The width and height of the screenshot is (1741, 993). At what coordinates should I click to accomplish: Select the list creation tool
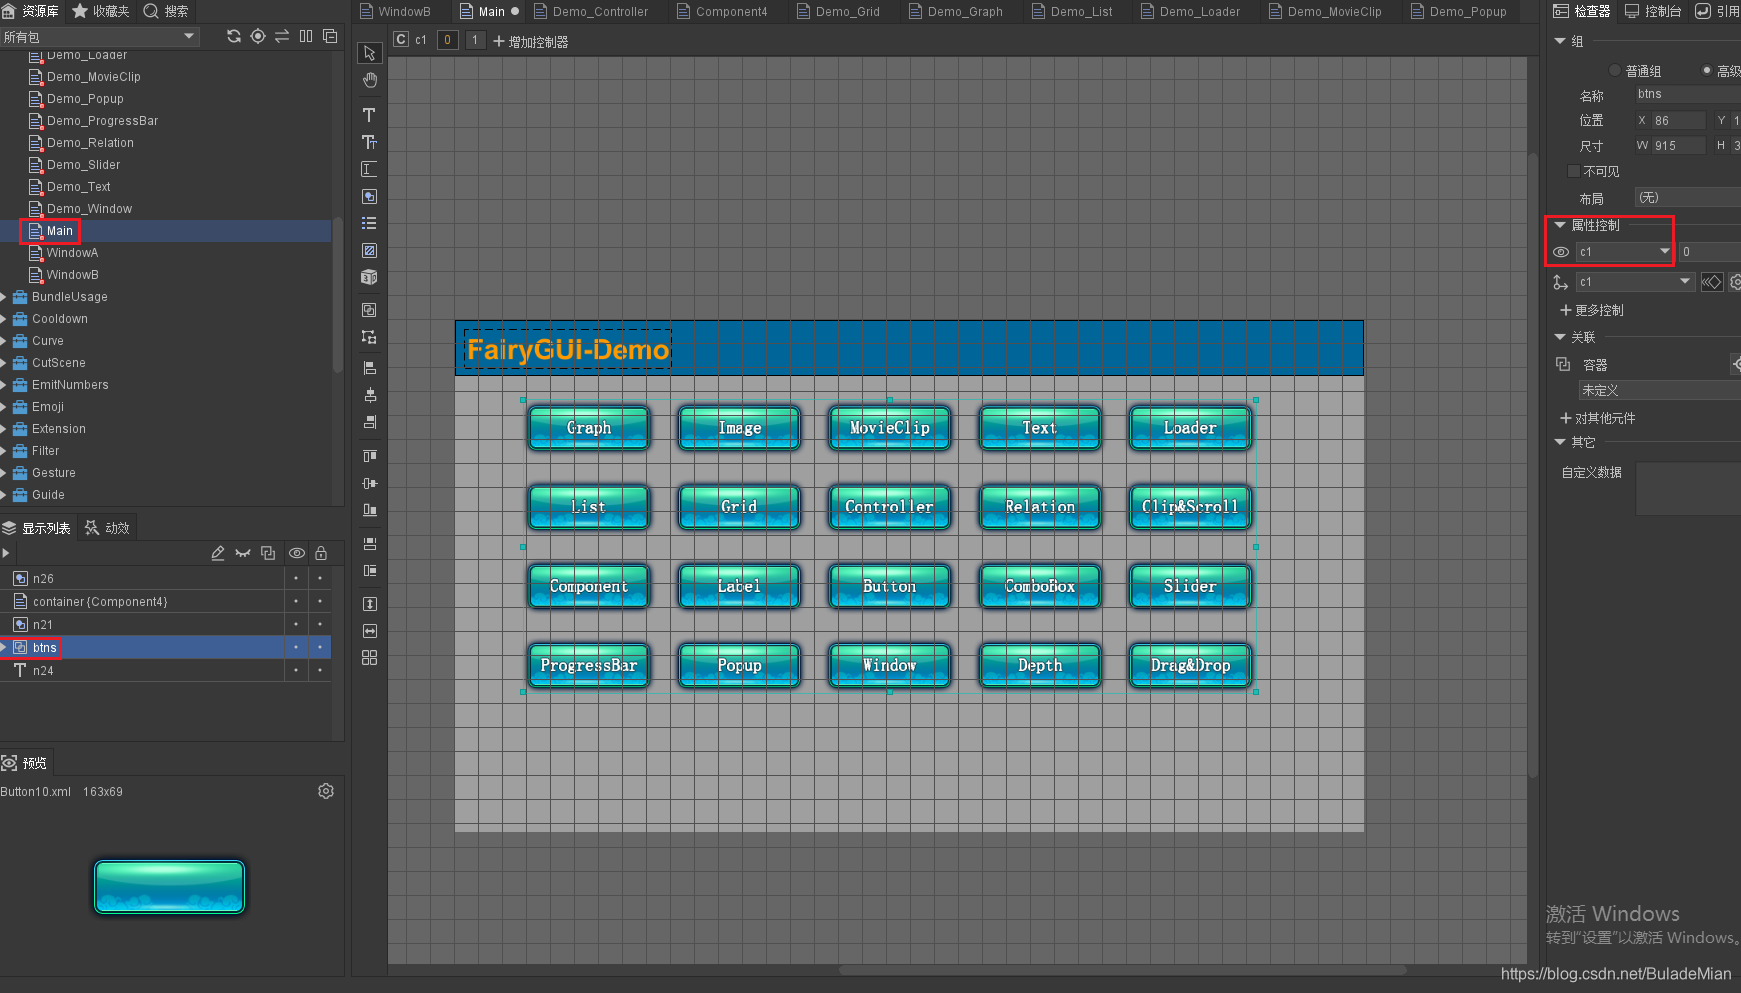coord(369,222)
